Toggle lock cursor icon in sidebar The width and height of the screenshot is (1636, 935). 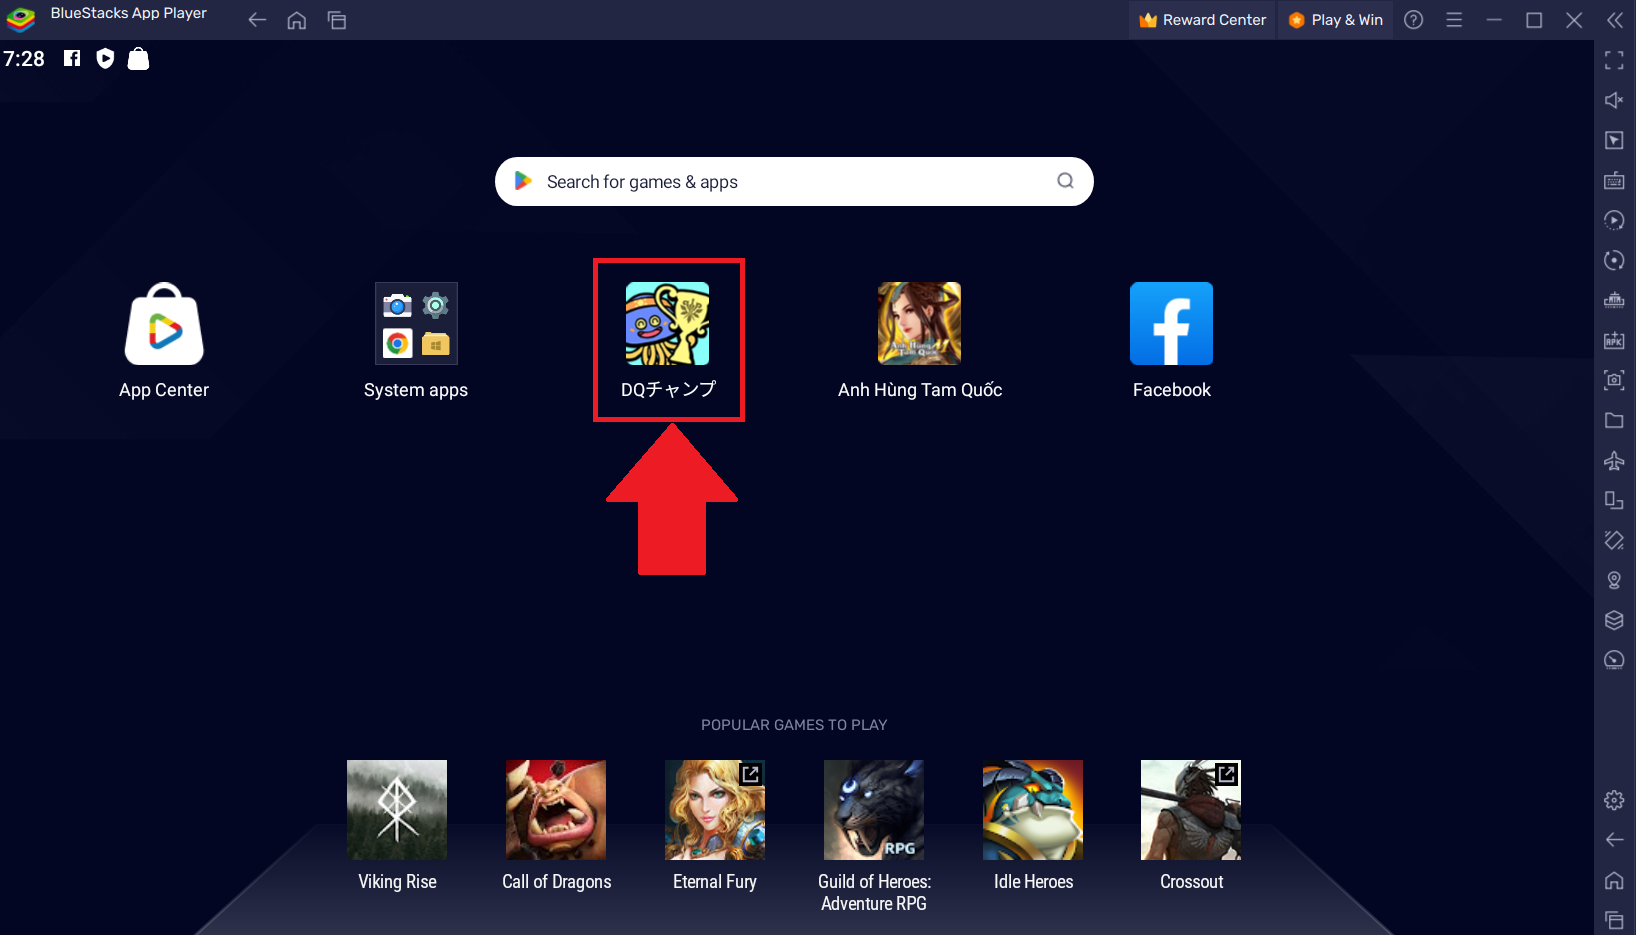click(1614, 140)
